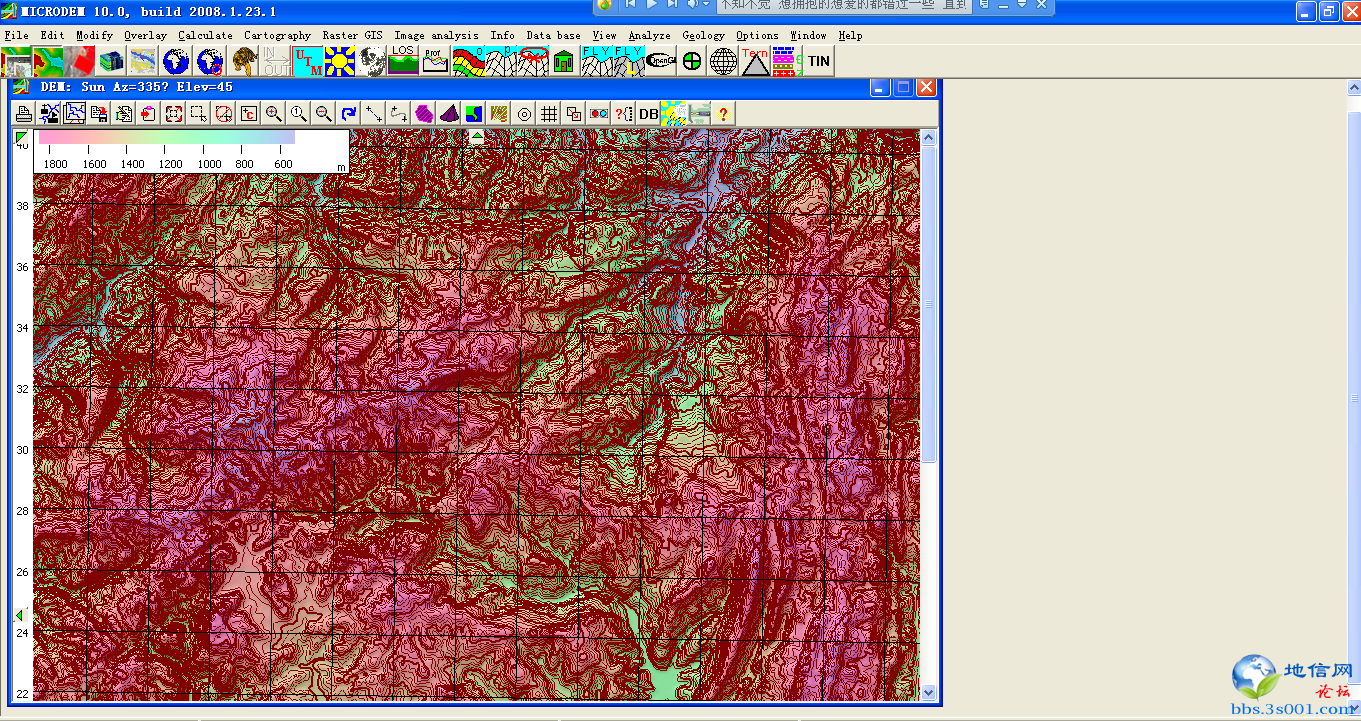
Task: Click the zoom out magnifier
Action: [323, 113]
